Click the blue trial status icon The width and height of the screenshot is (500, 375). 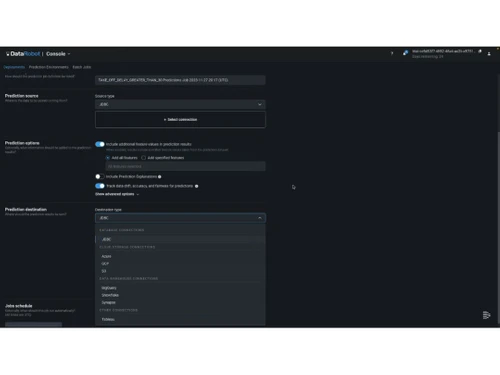point(405,53)
